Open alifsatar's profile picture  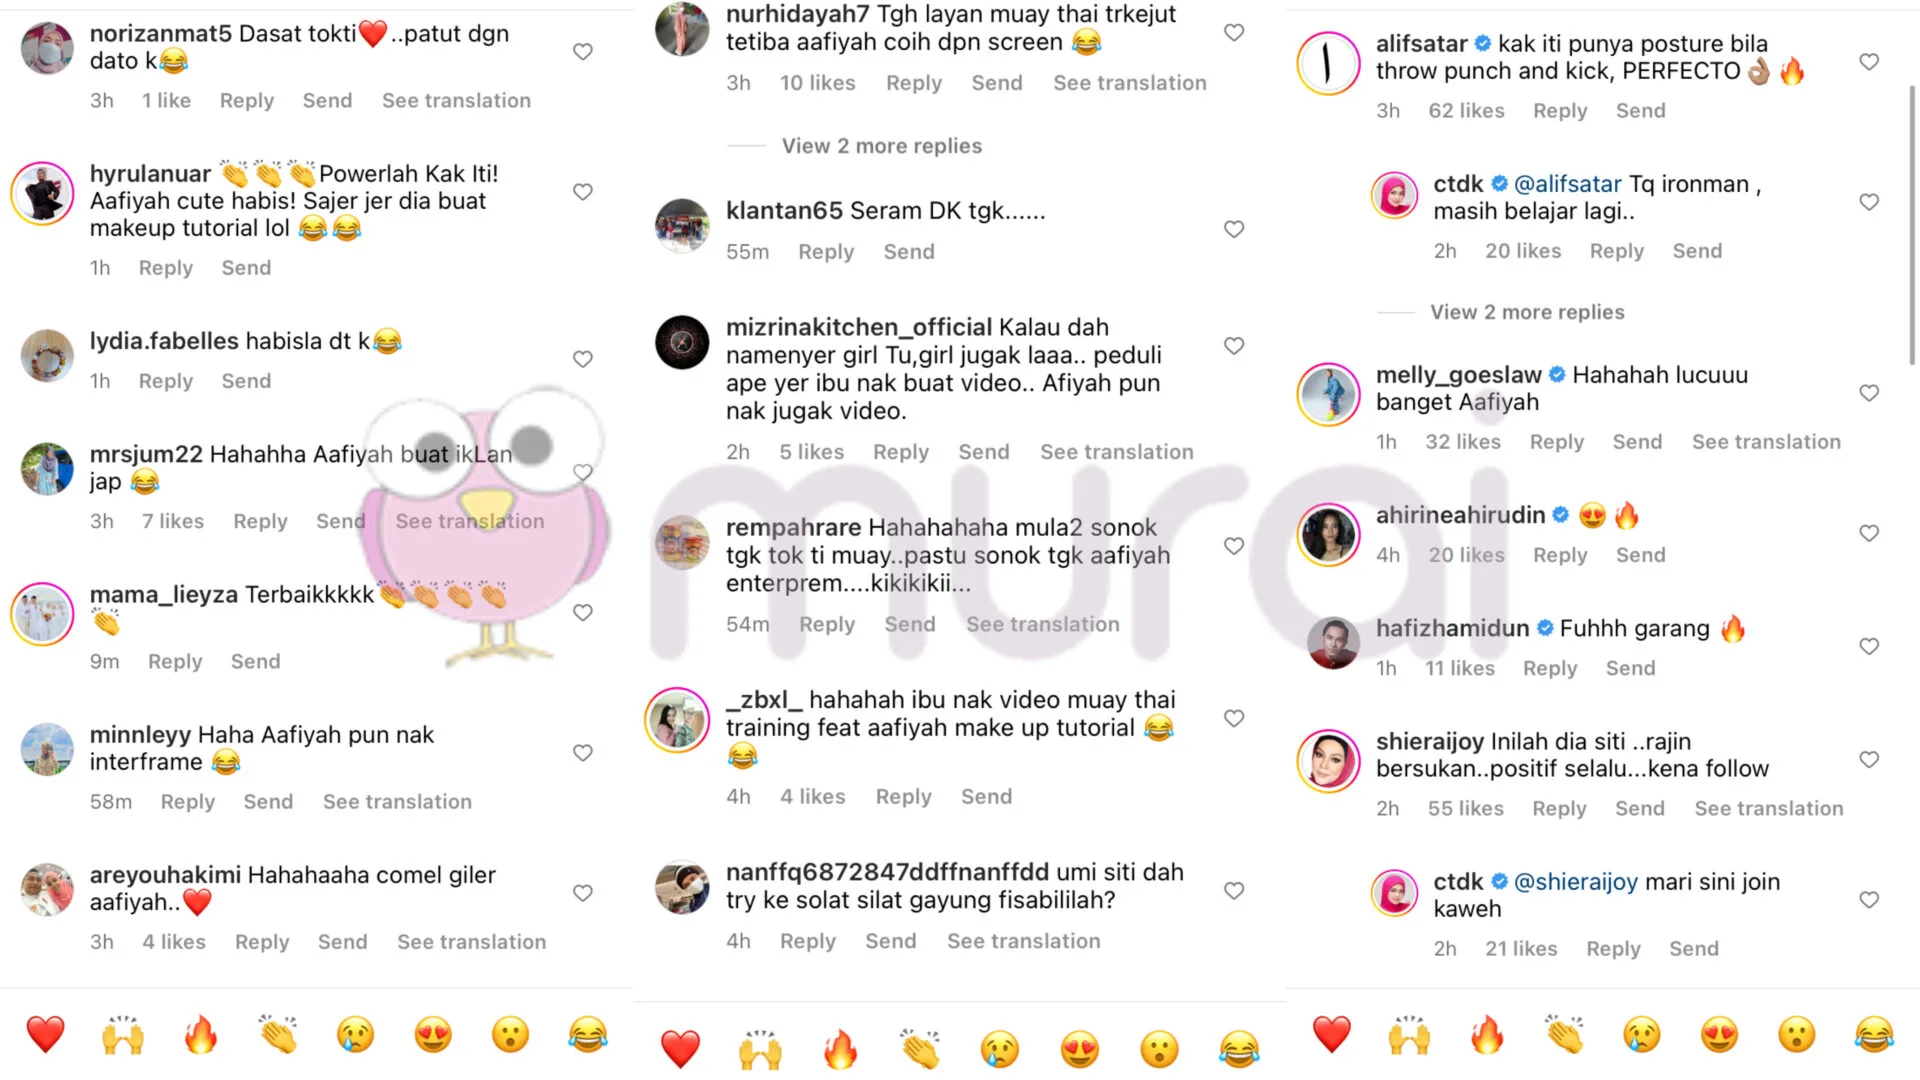[1328, 63]
